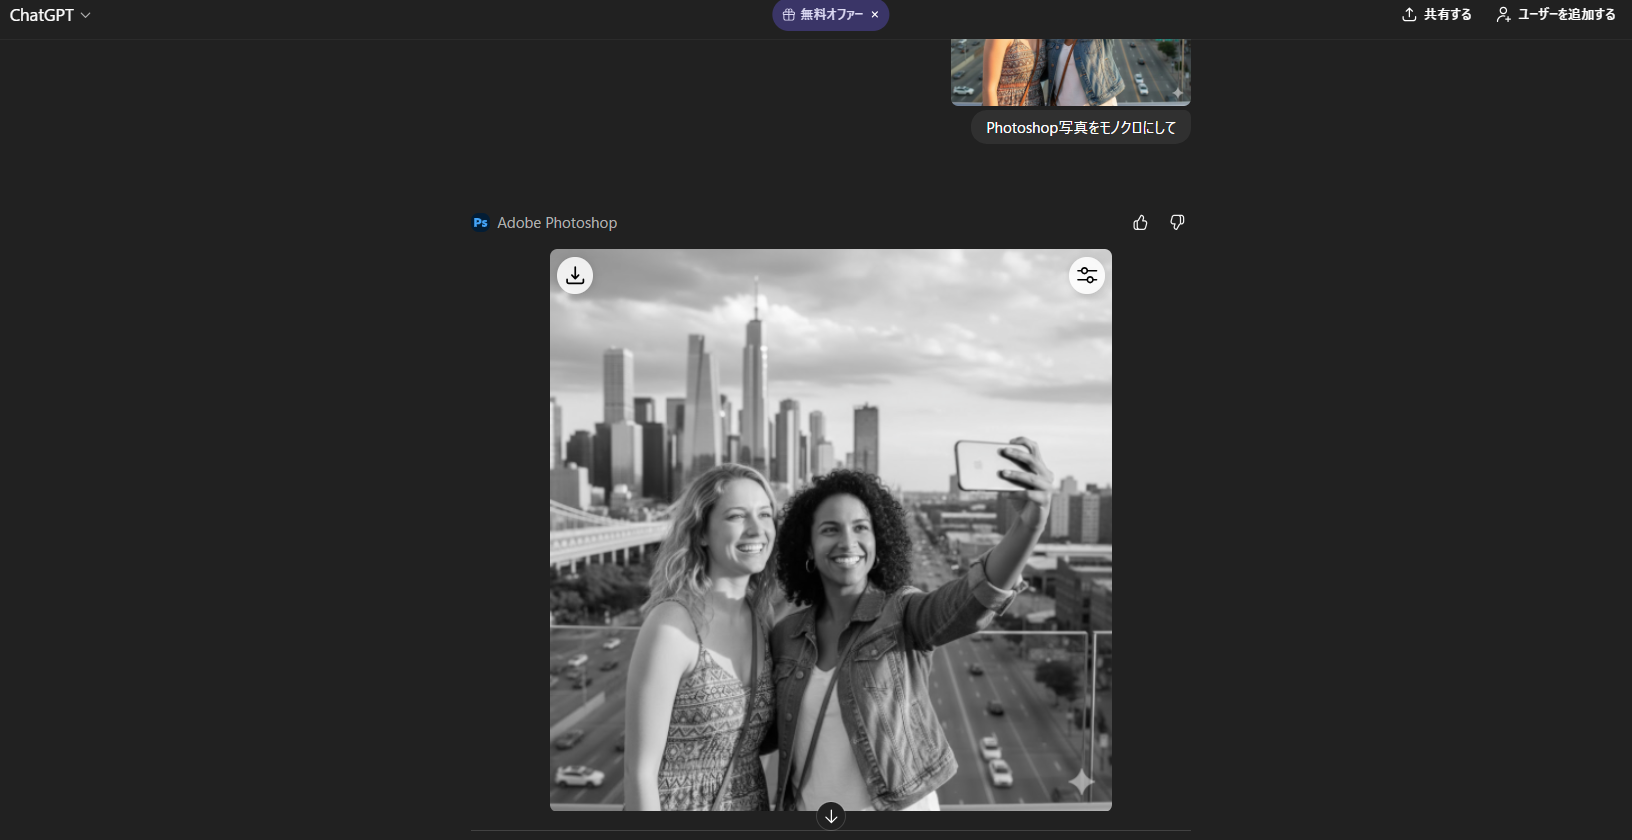This screenshot has width=1632, height=840.
Task: Click the sparkle icon on monochrome image
Action: [1081, 782]
